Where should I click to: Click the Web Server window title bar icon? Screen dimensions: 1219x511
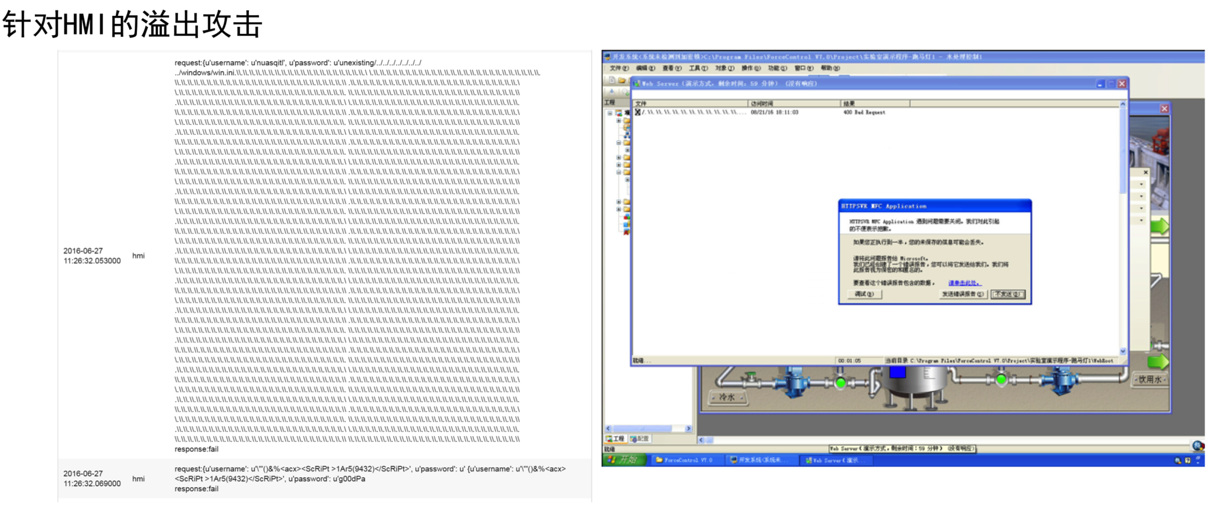pos(637,83)
